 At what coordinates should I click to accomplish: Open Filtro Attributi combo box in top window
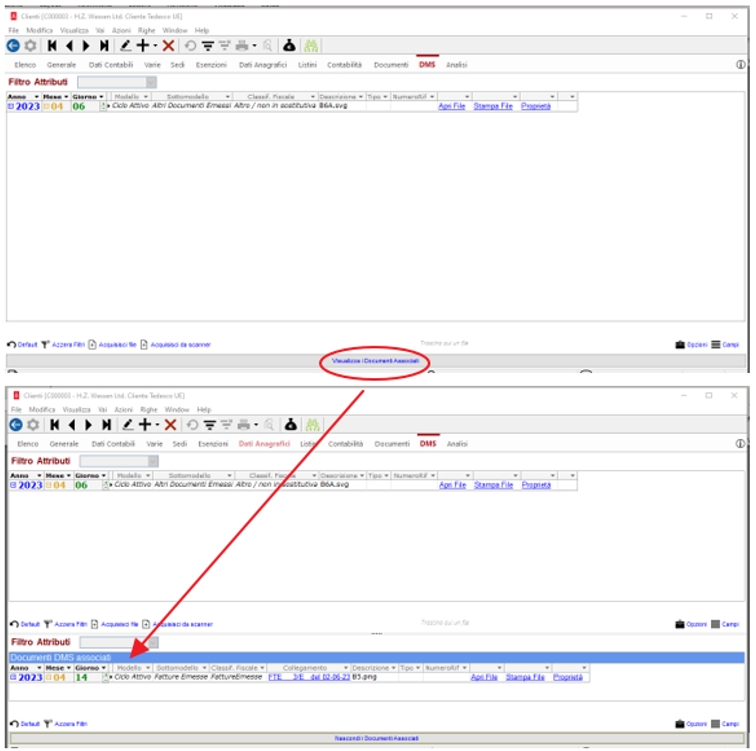(117, 82)
